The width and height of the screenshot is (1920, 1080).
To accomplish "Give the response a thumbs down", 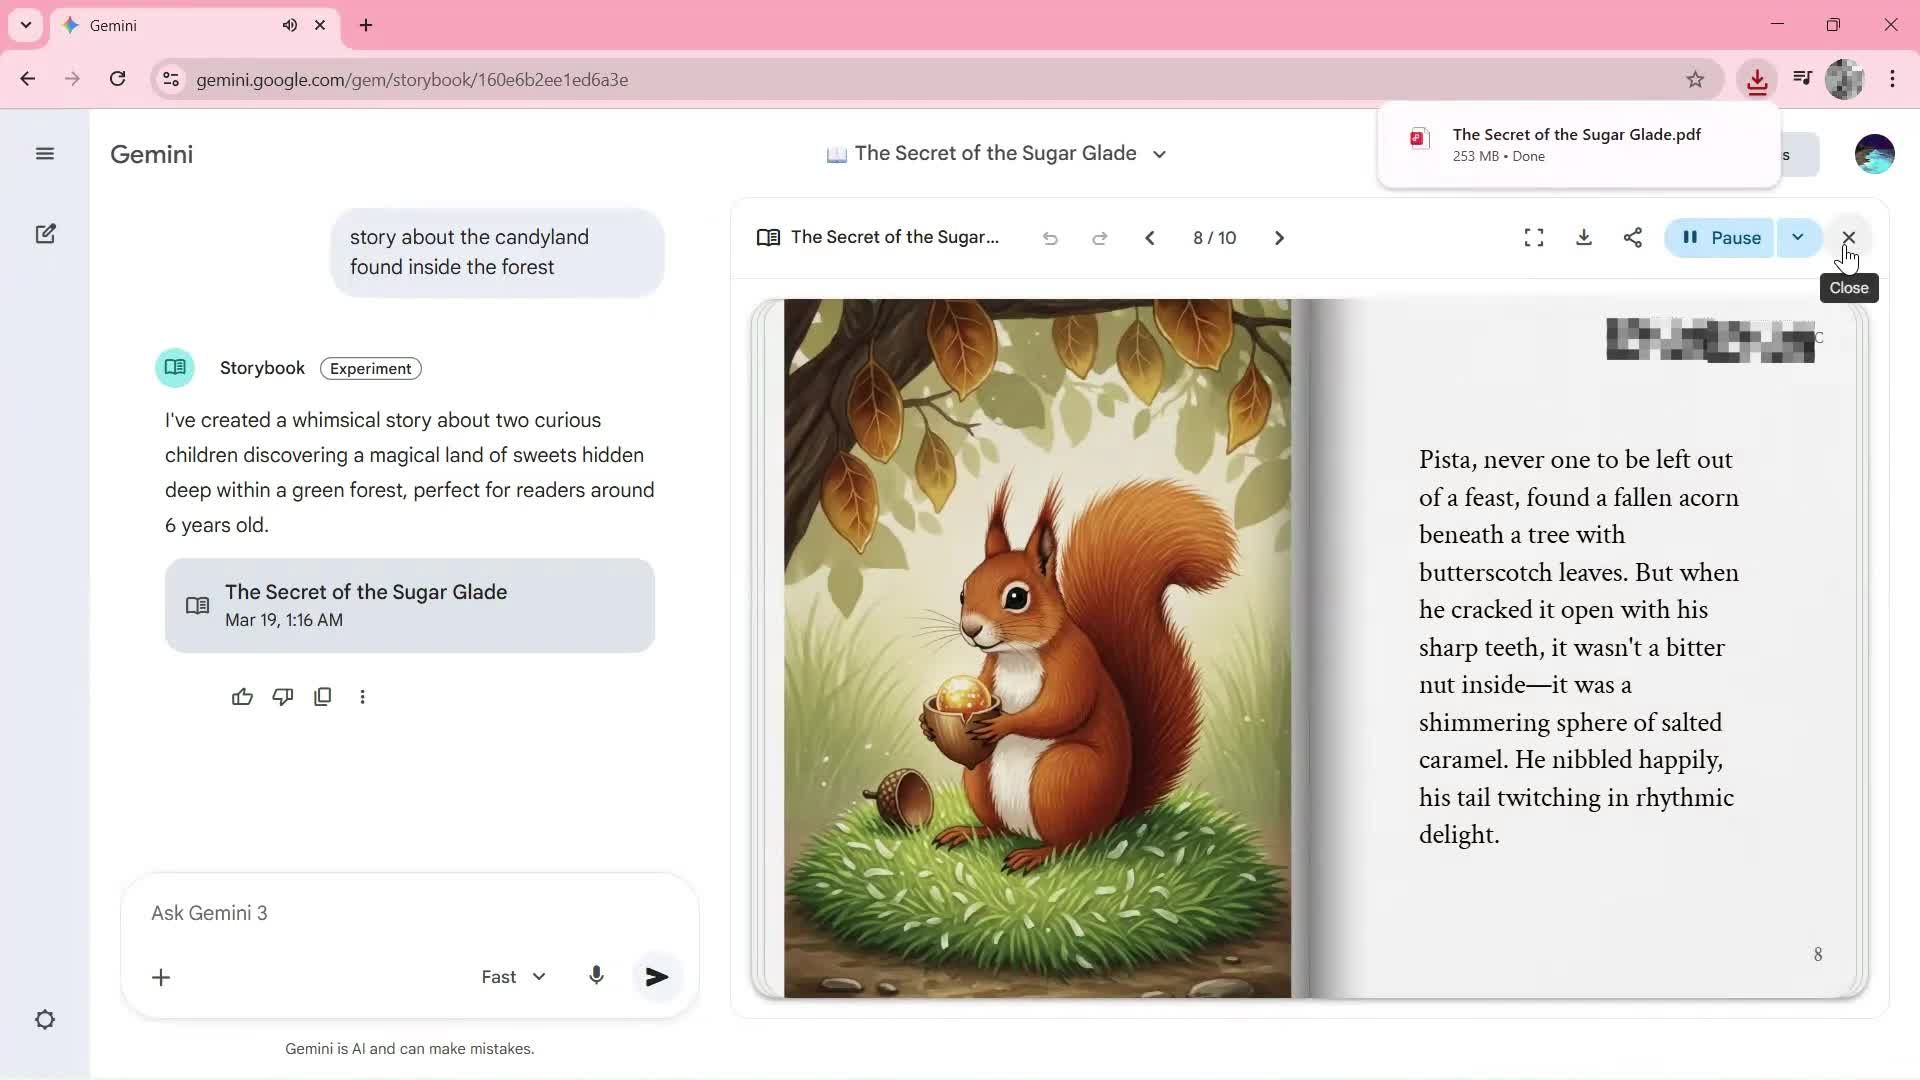I will click(x=282, y=697).
